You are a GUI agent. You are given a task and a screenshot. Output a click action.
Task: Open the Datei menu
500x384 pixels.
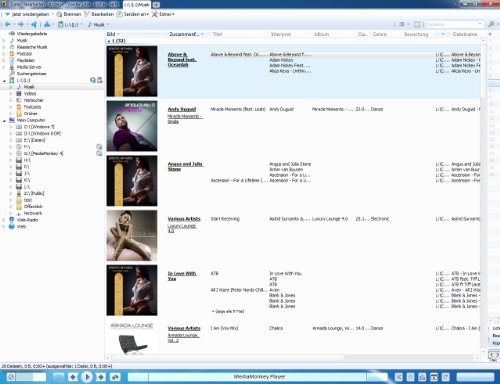15,4
